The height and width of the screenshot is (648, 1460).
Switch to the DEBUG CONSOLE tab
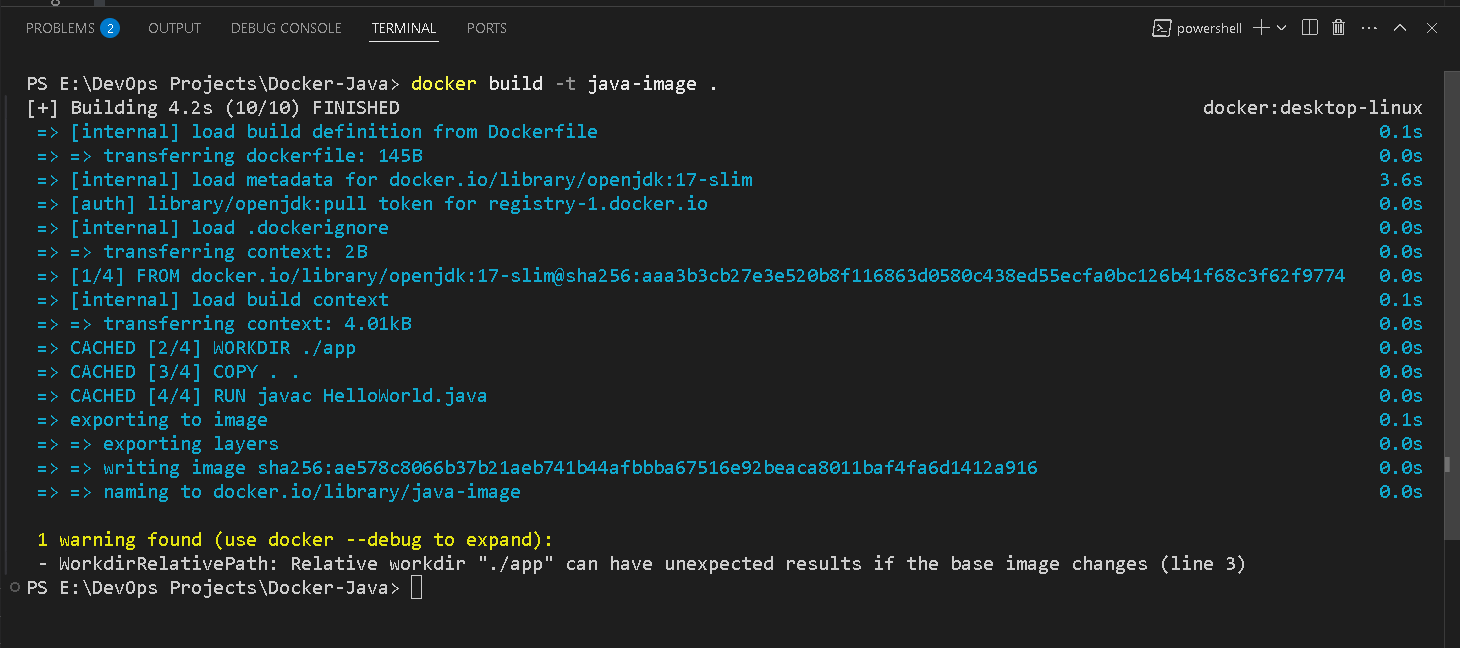click(286, 28)
